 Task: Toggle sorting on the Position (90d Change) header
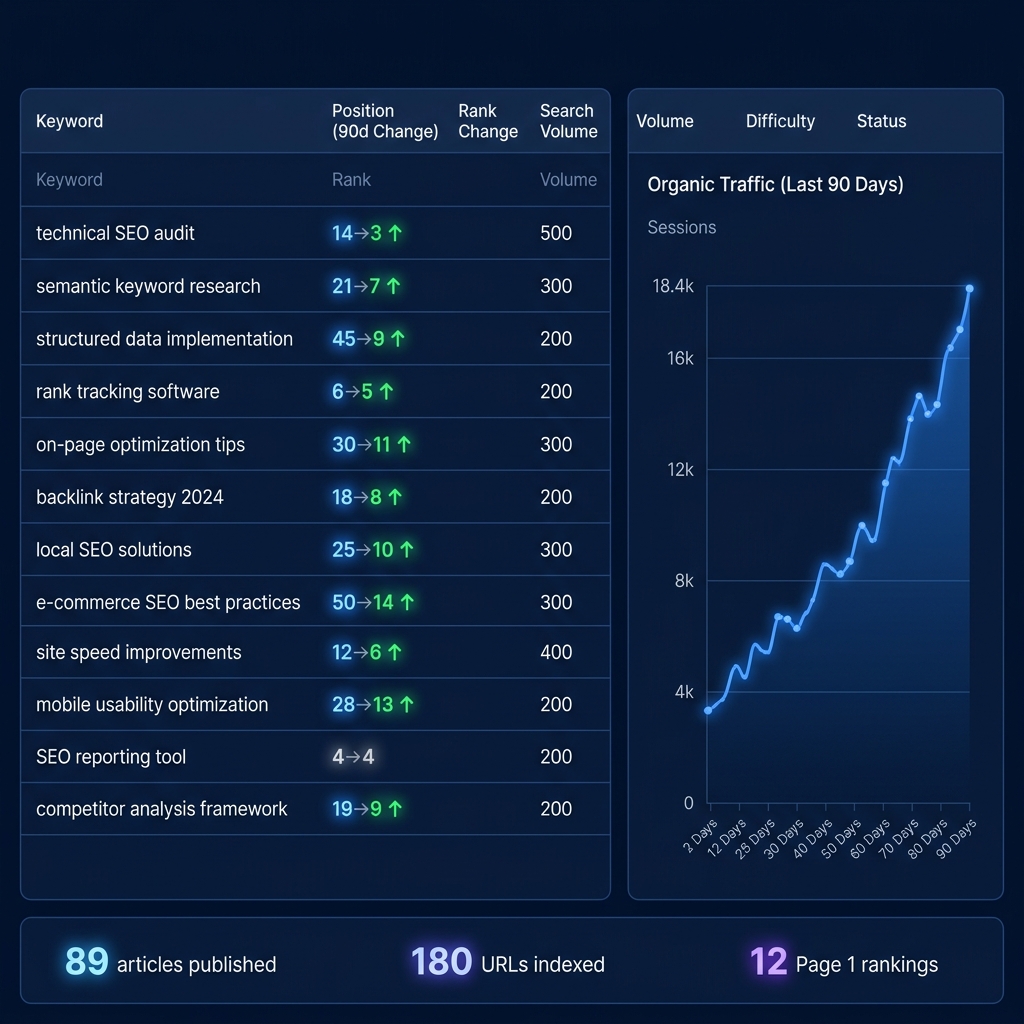click(x=385, y=121)
